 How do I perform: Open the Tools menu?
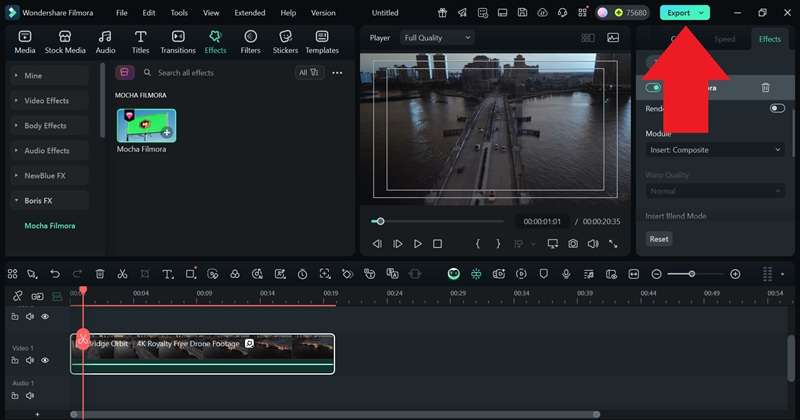point(179,13)
